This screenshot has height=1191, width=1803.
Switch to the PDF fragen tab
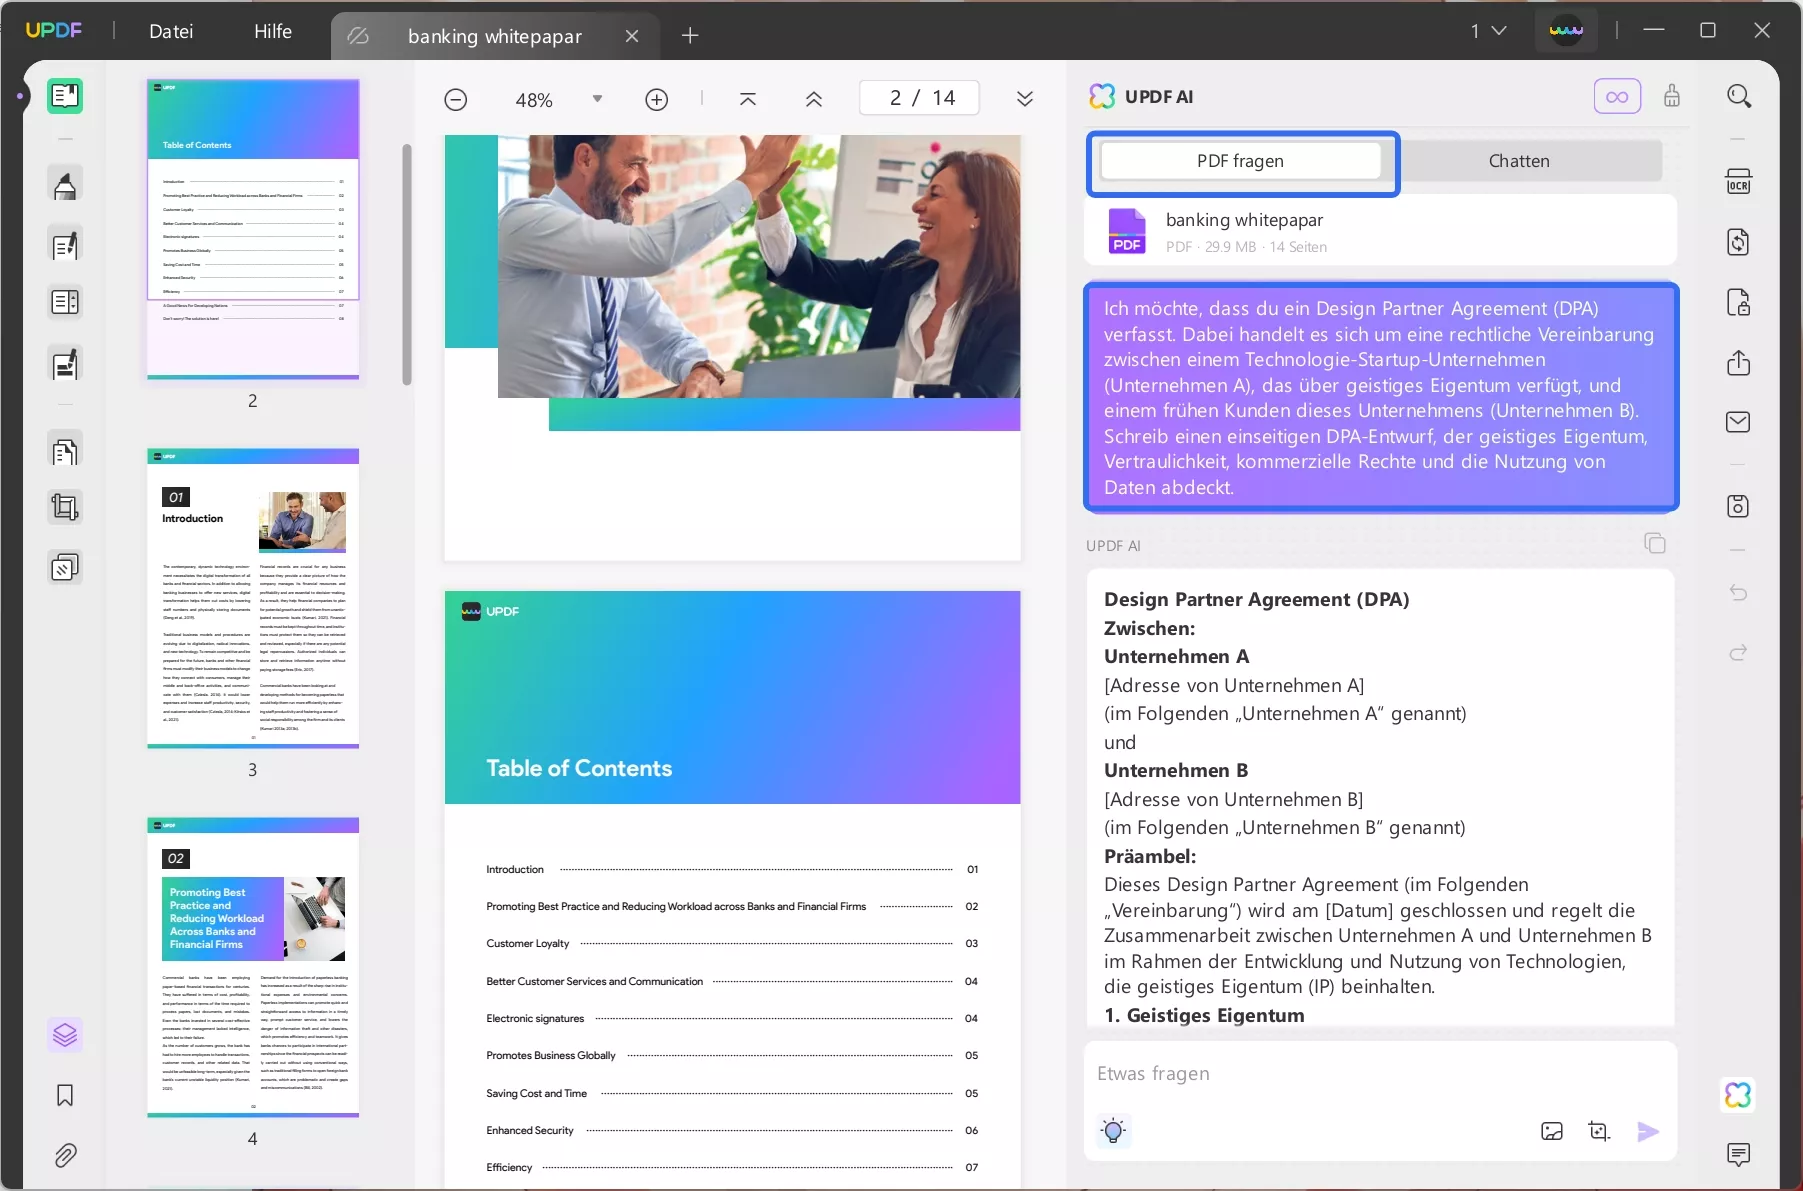tap(1240, 161)
